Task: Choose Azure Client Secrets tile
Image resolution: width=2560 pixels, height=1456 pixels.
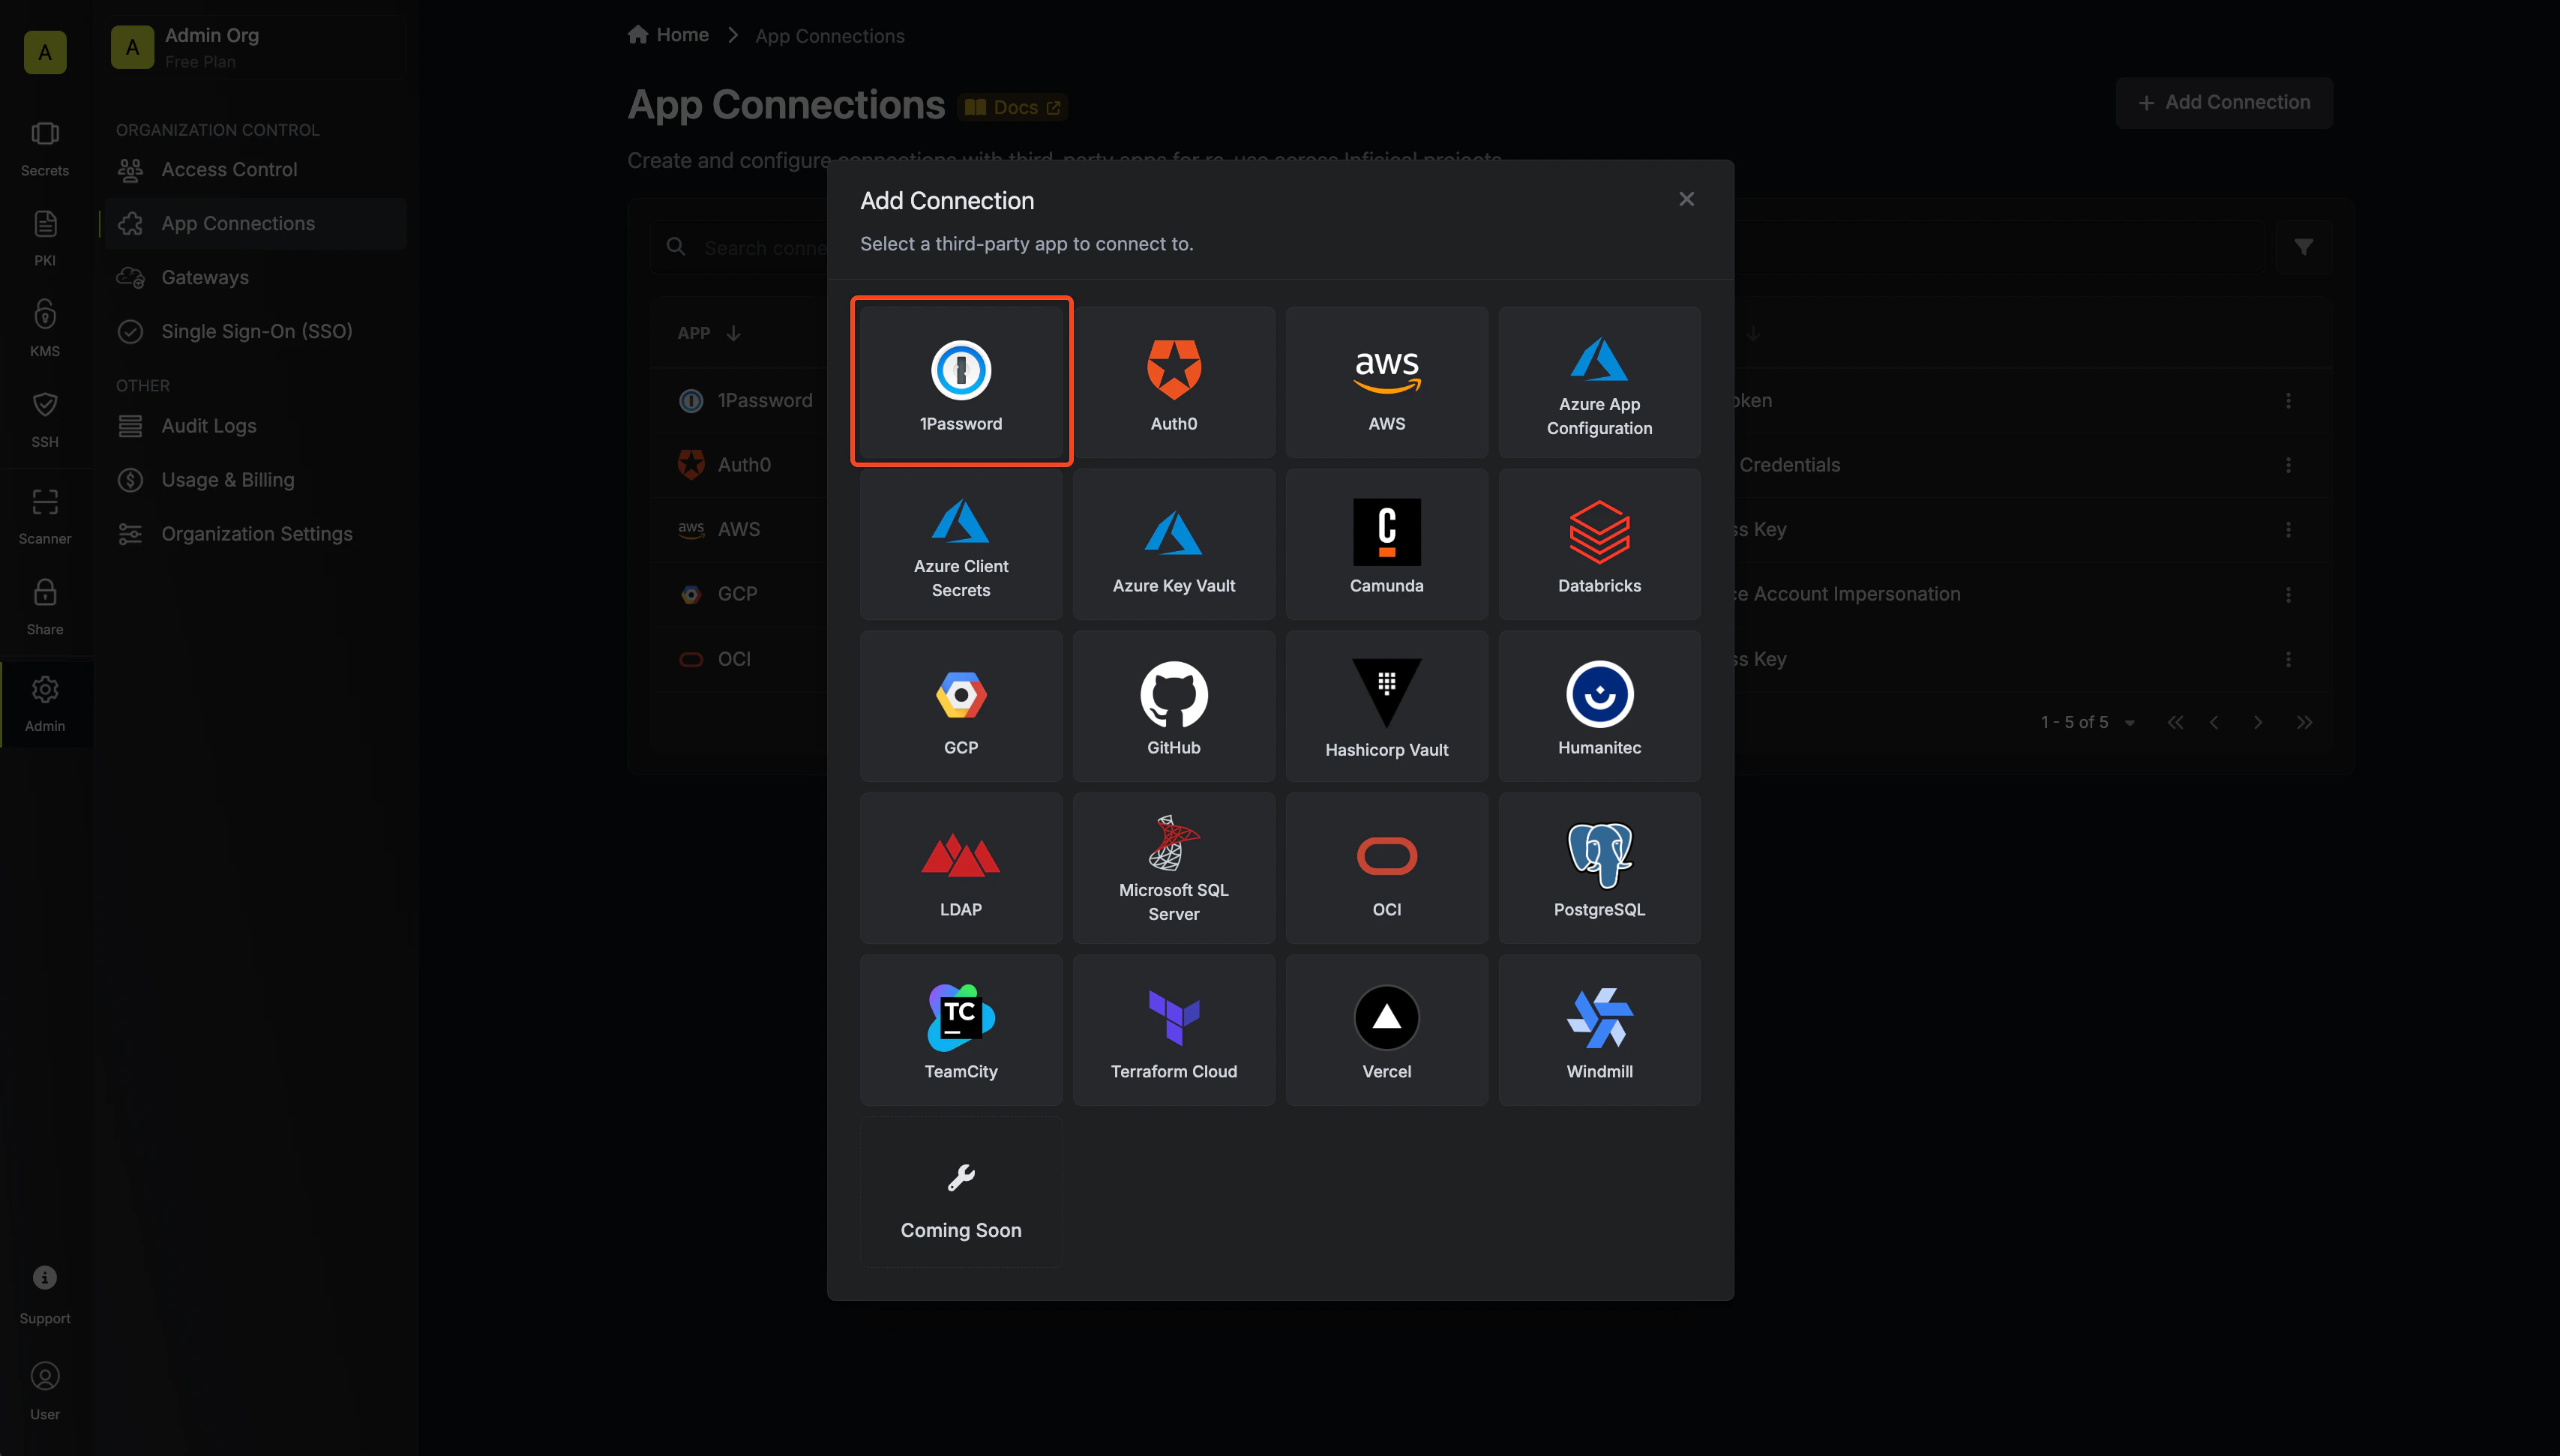Action: click(961, 543)
